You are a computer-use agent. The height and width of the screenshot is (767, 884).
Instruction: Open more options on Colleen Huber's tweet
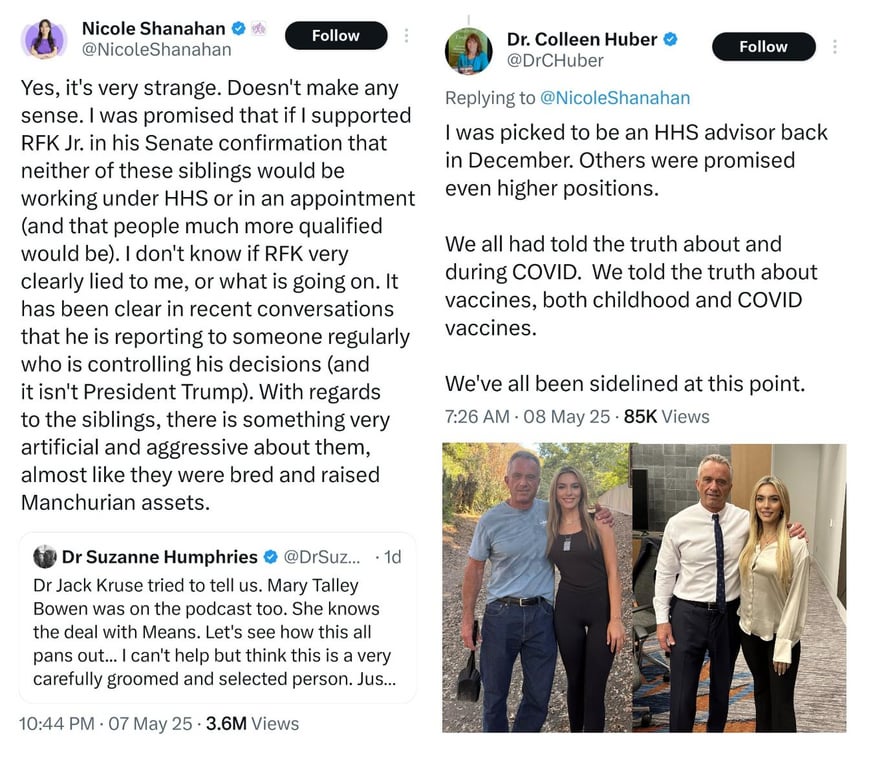834,47
